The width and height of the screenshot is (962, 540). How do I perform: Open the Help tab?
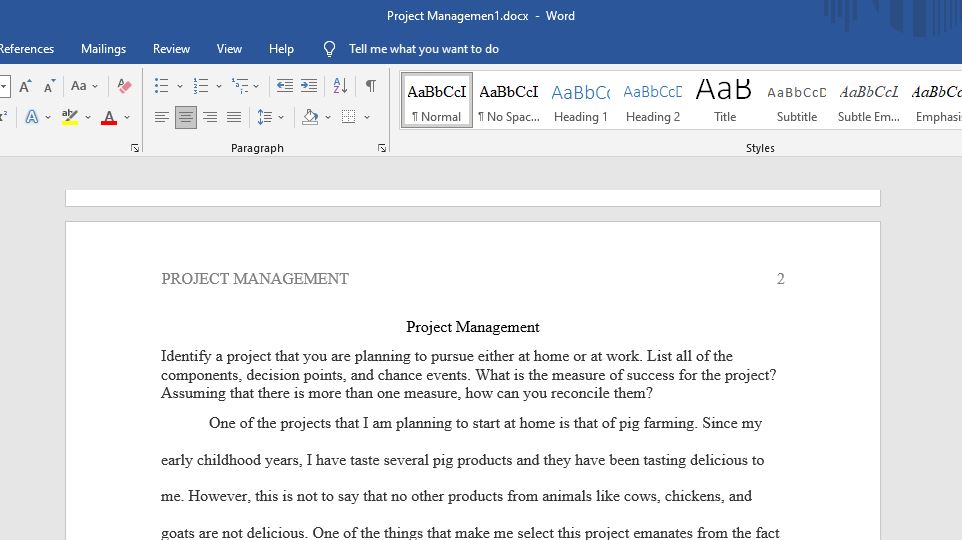(281, 49)
